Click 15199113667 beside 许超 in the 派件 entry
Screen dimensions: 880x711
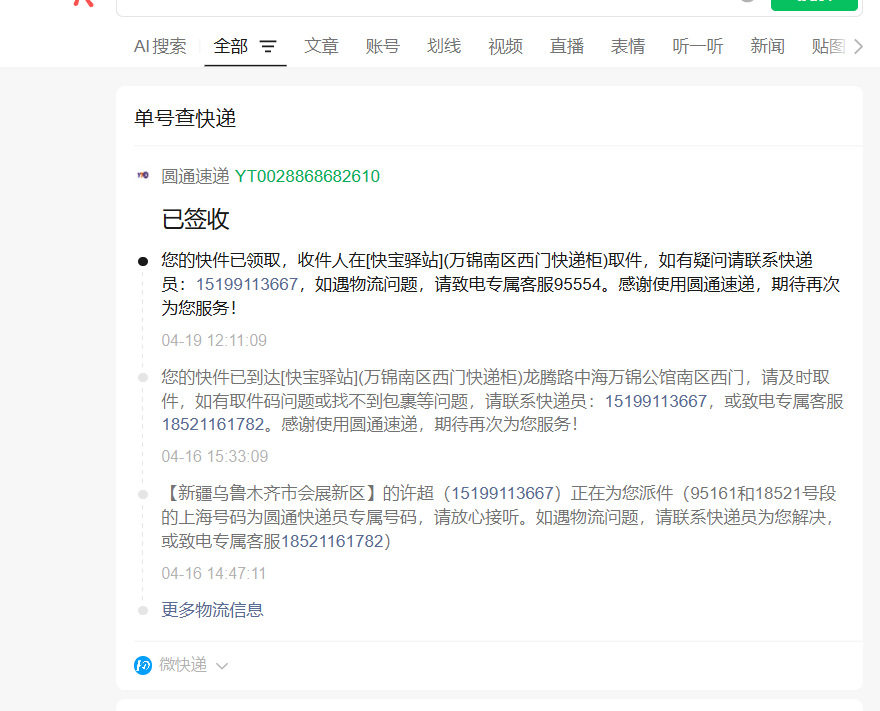click(502, 493)
